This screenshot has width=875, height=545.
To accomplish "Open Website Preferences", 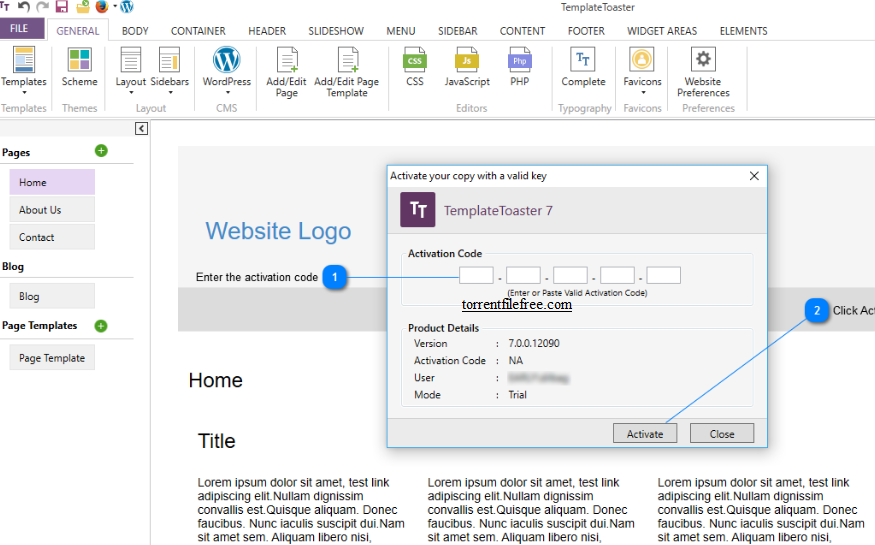I will (703, 59).
